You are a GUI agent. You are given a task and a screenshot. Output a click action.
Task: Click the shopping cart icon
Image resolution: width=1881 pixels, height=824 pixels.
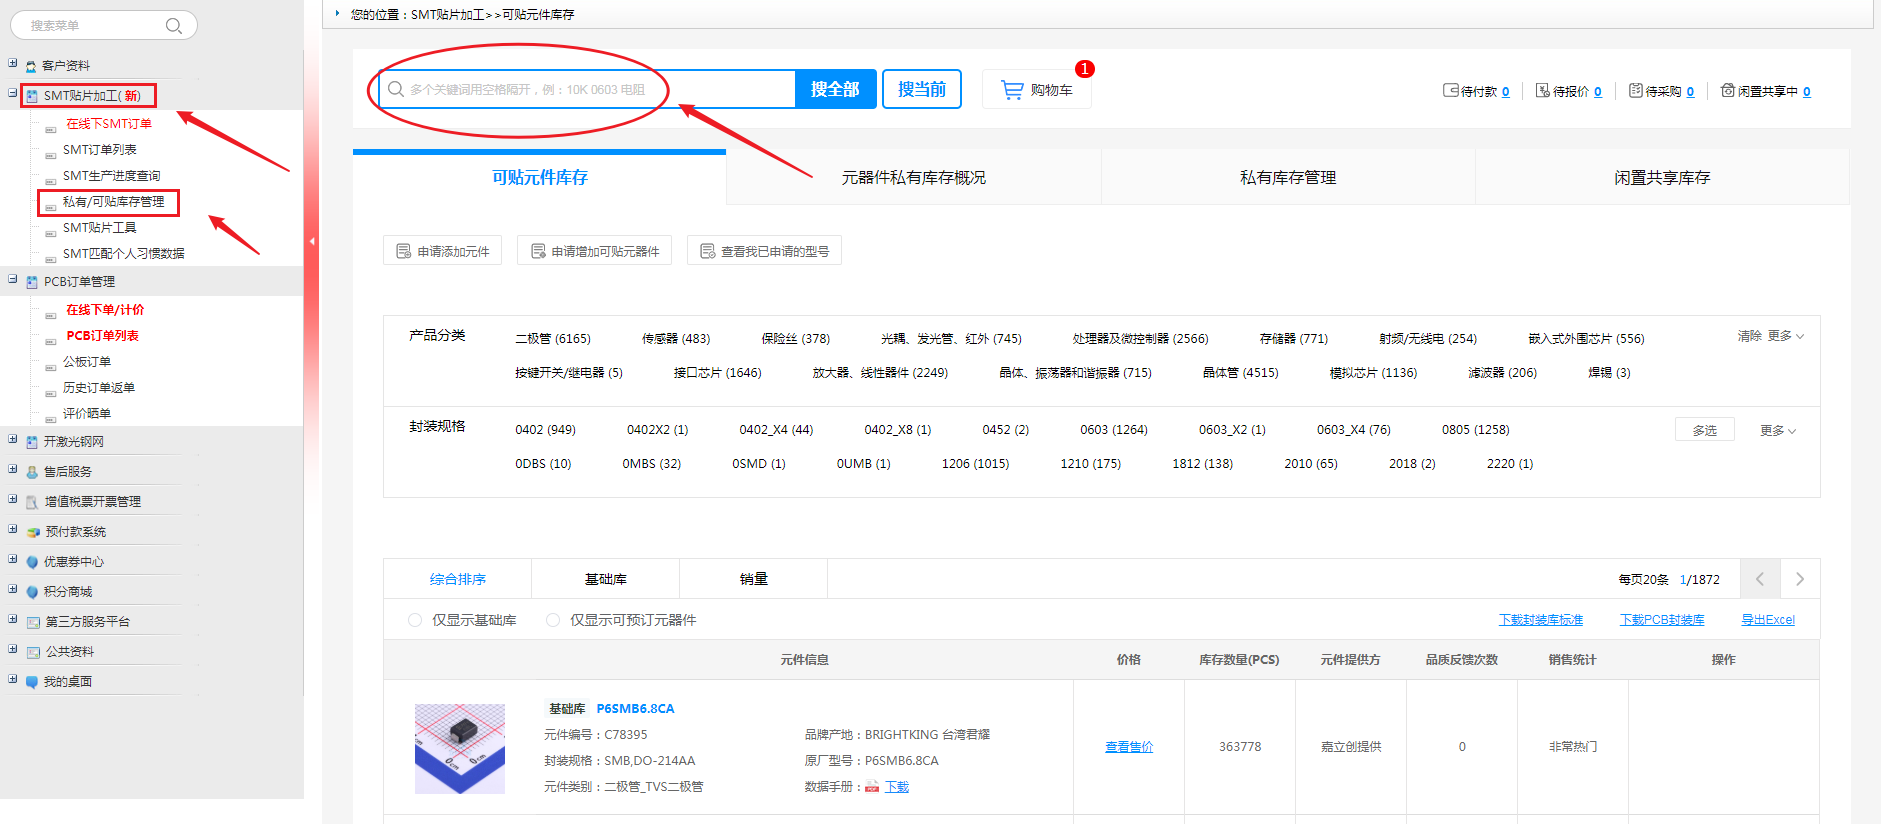(1012, 90)
